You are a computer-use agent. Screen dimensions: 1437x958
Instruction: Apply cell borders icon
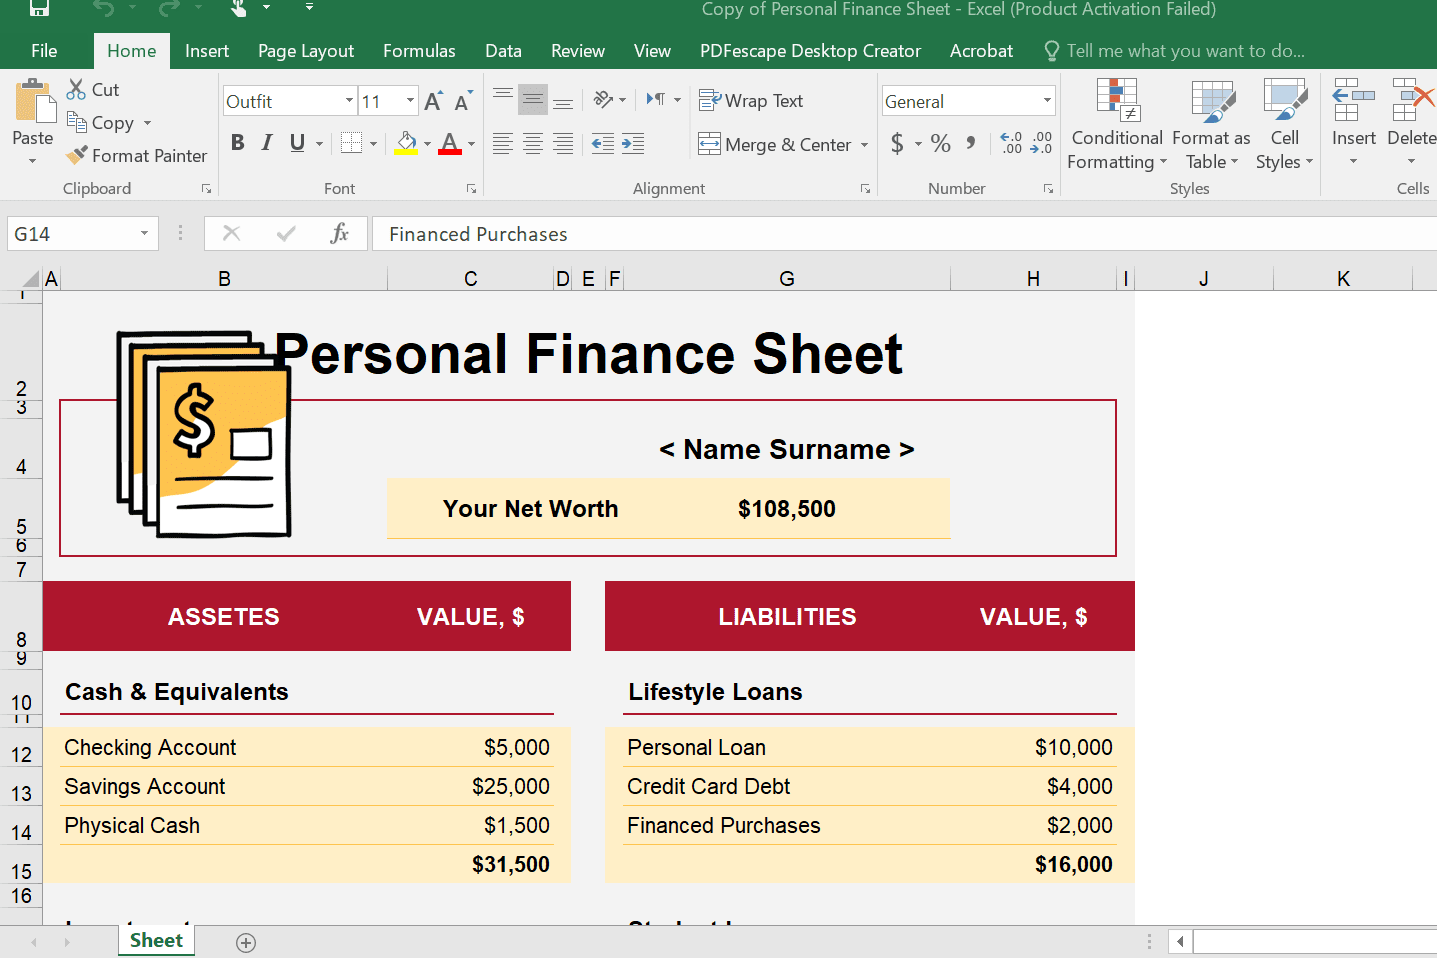tap(351, 143)
